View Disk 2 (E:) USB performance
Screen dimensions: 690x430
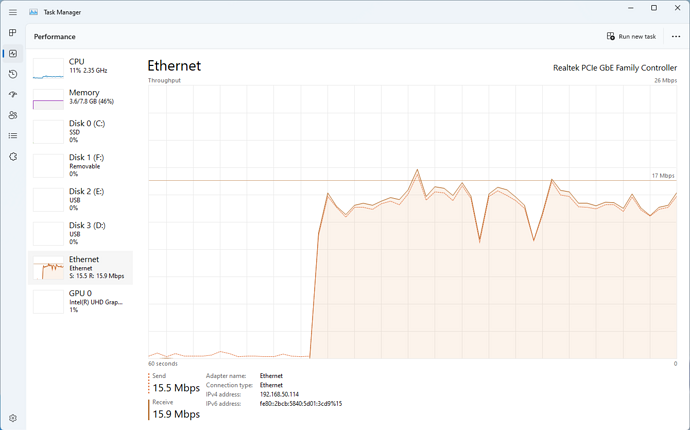pos(81,199)
